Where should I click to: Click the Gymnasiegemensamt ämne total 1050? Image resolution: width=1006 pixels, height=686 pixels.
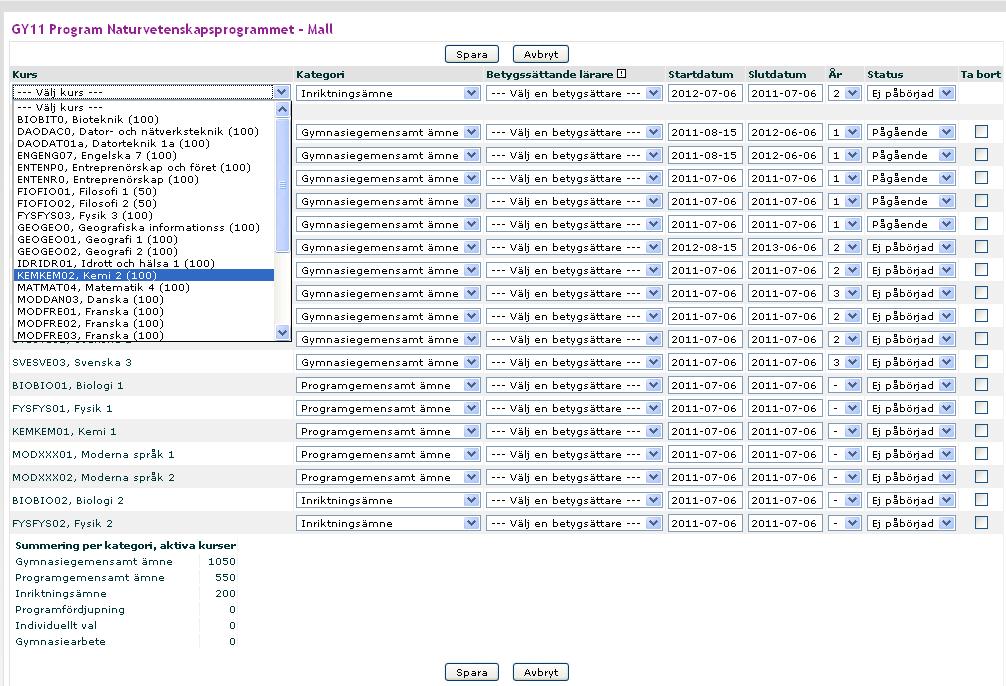pos(221,562)
